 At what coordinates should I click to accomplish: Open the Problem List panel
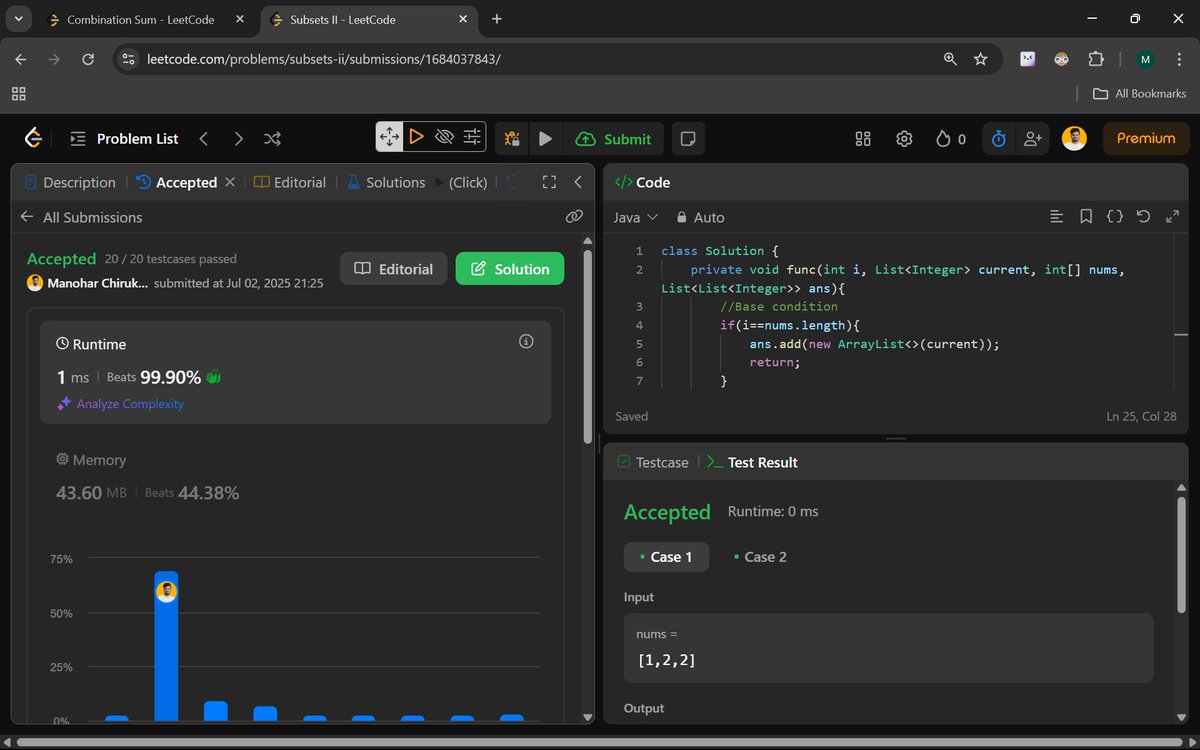[124, 139]
